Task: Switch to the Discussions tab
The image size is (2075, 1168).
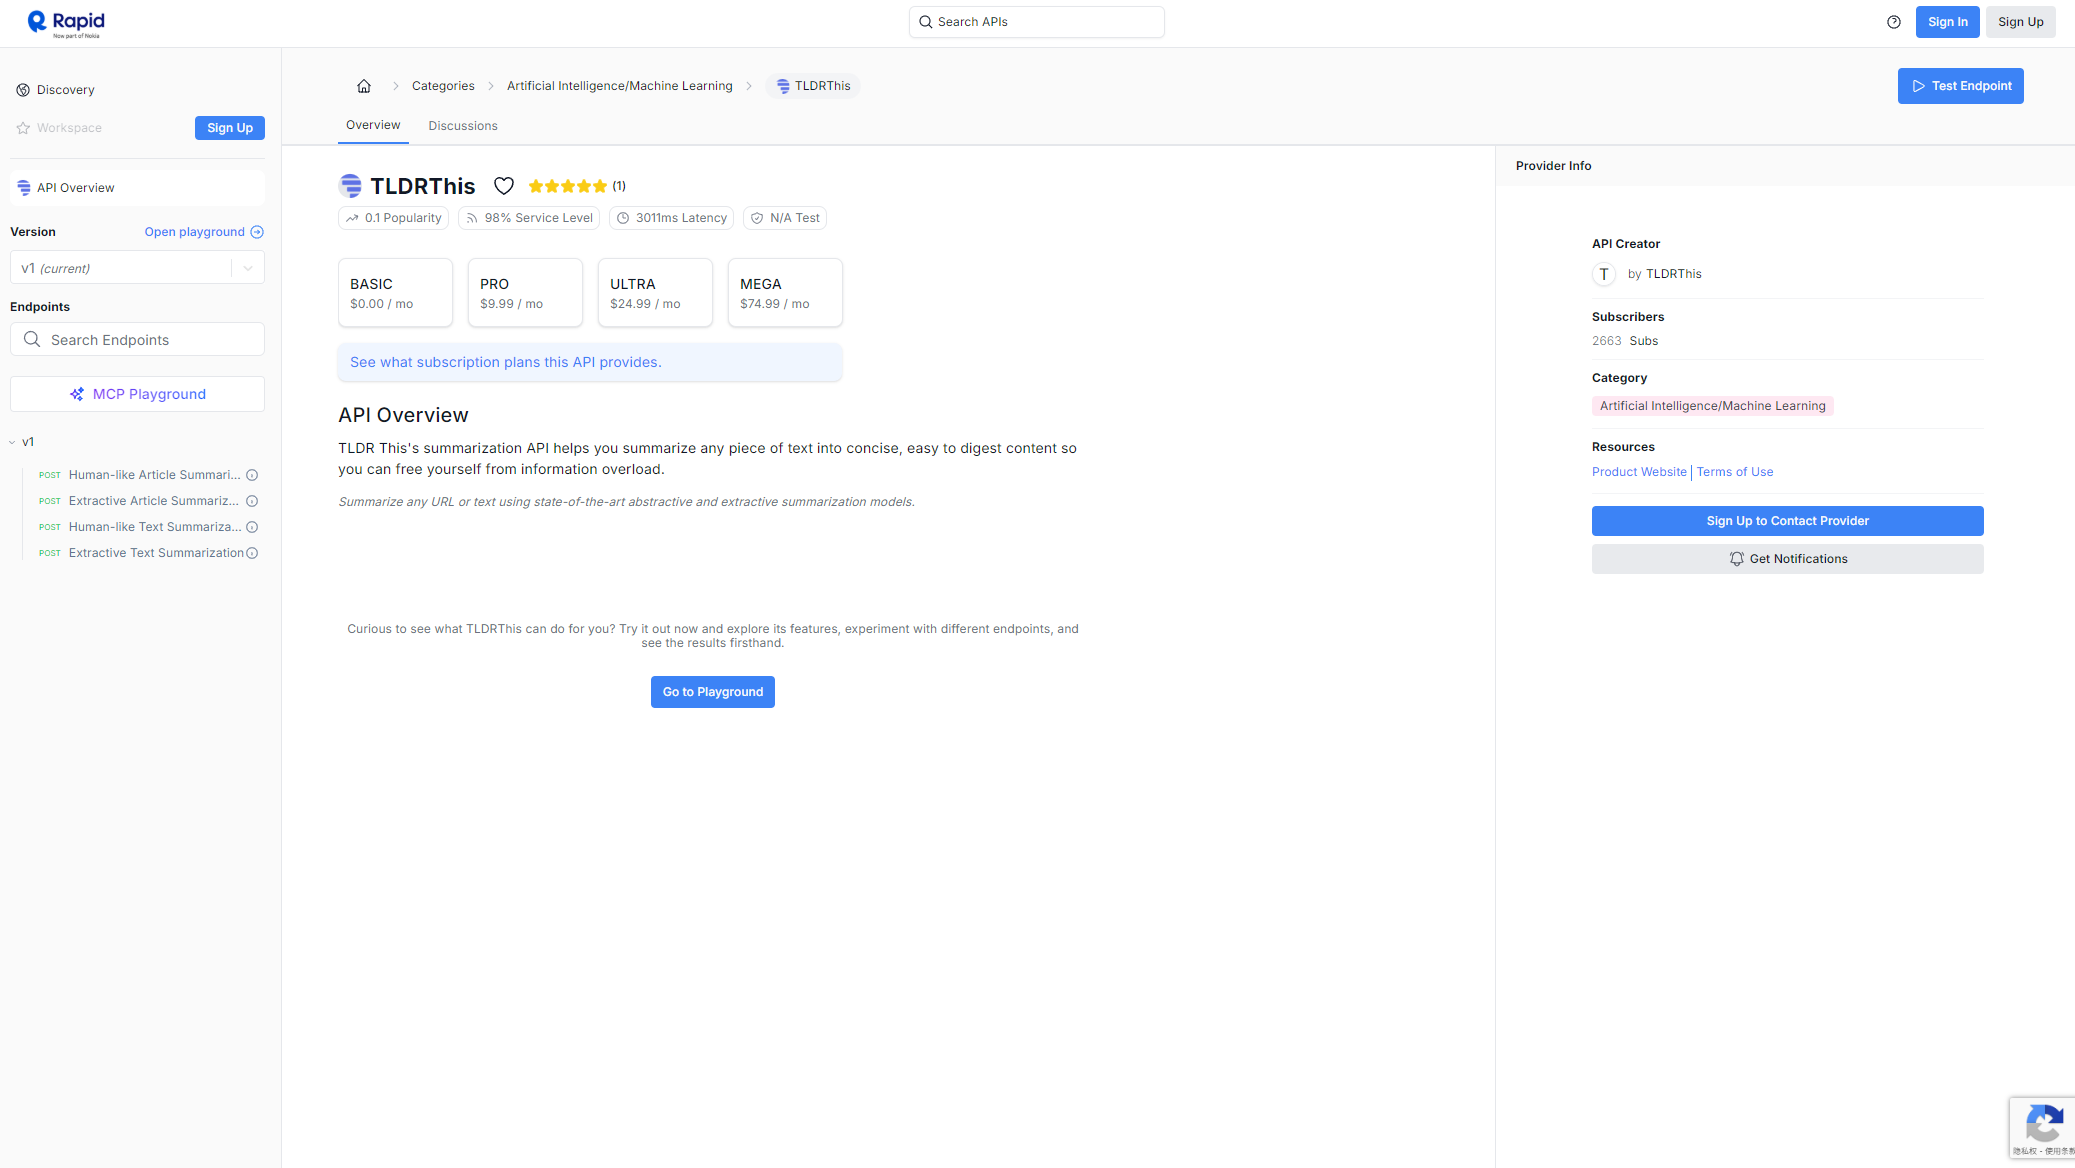Action: pos(463,126)
